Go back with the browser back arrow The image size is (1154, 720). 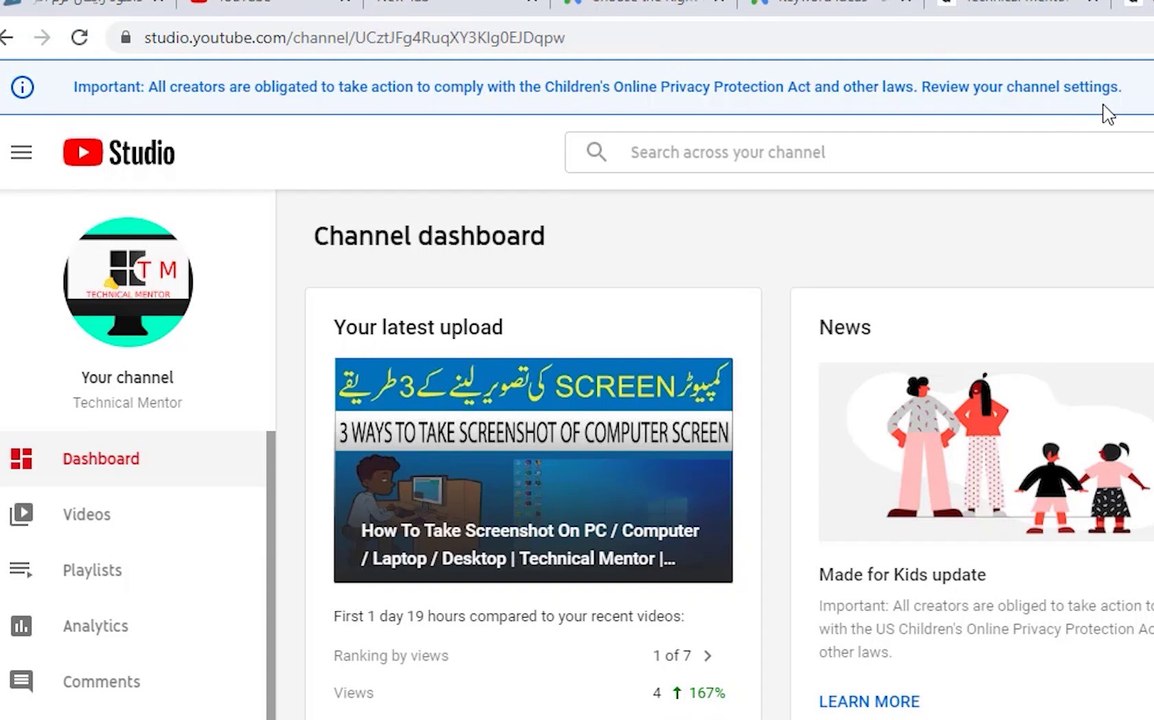pos(7,38)
